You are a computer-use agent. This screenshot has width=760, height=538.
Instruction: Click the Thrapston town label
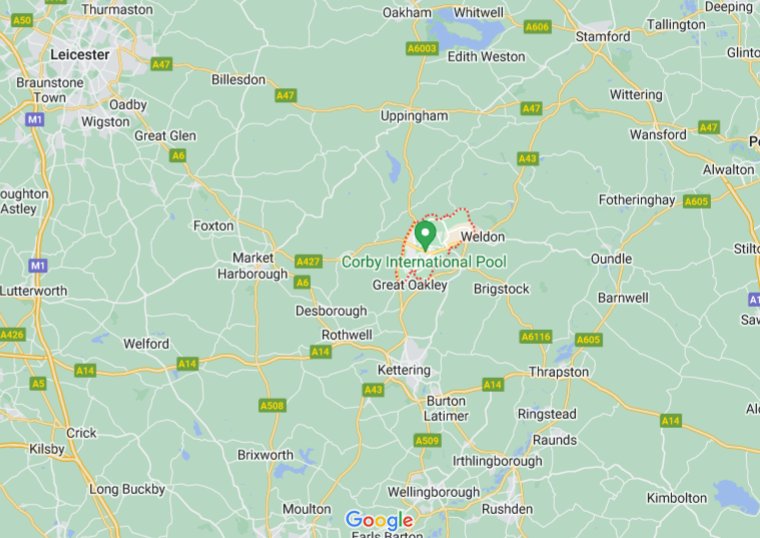(x=559, y=372)
